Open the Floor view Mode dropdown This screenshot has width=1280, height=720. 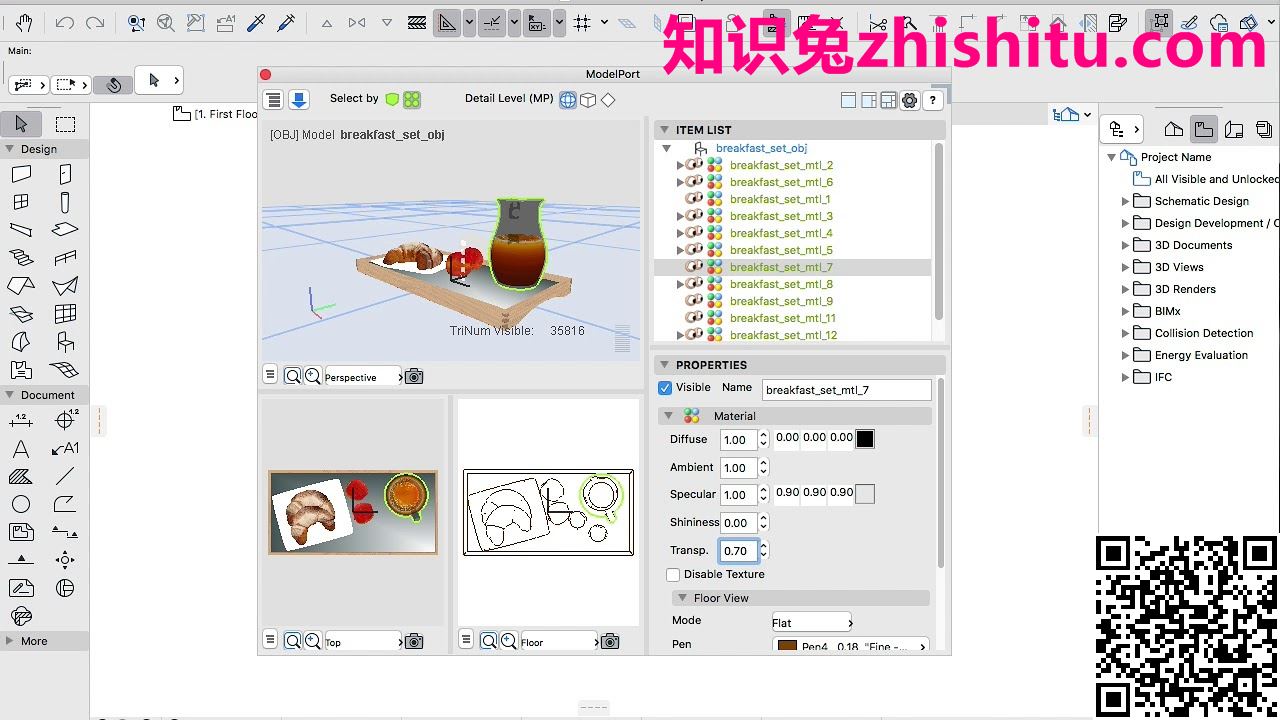tap(812, 622)
